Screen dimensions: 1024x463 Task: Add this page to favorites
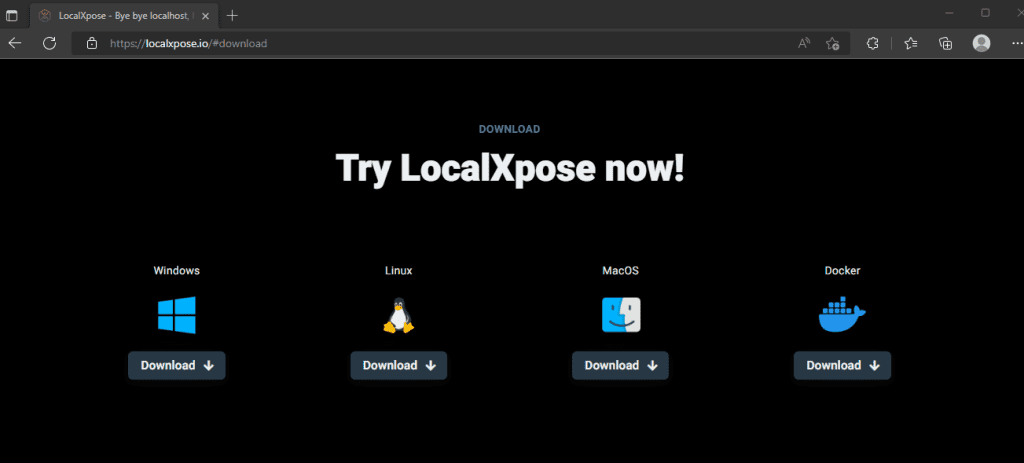click(832, 44)
